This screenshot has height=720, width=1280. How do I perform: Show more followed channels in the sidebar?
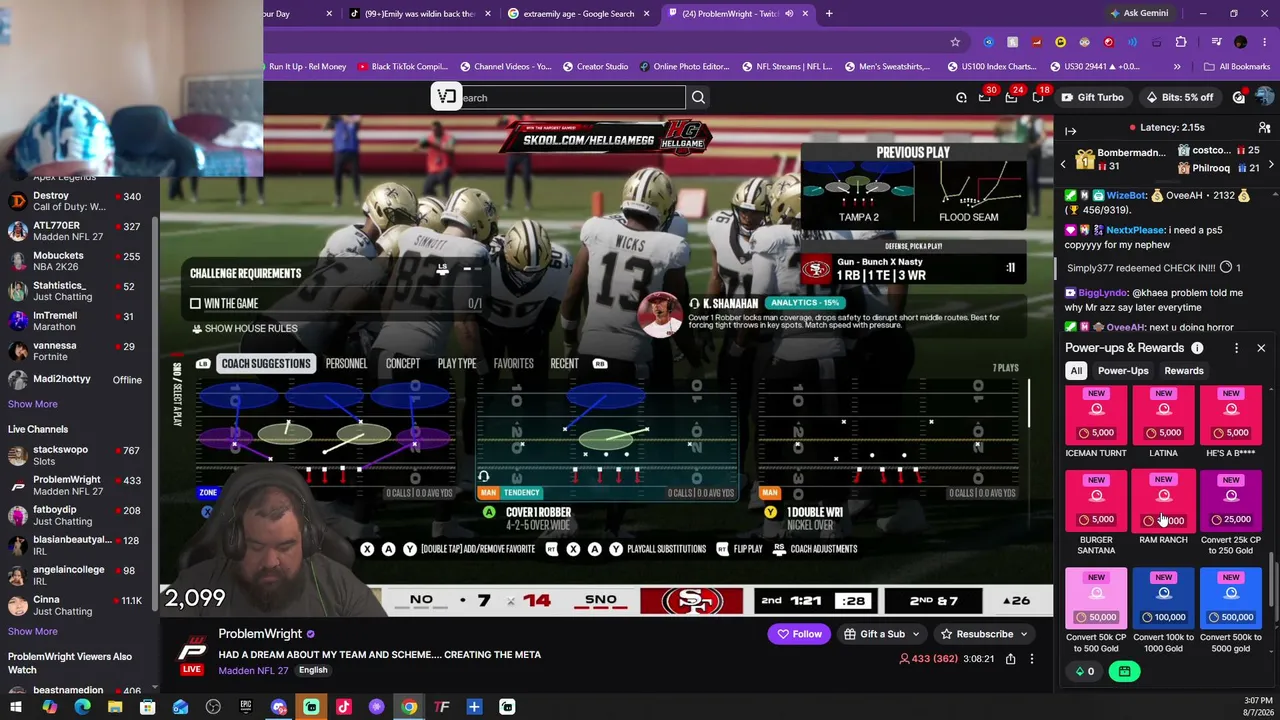click(x=33, y=404)
